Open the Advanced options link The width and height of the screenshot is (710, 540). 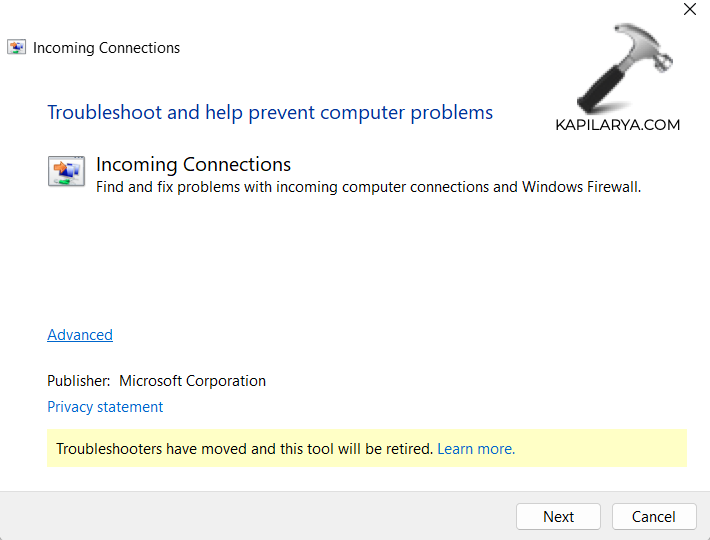[80, 335]
